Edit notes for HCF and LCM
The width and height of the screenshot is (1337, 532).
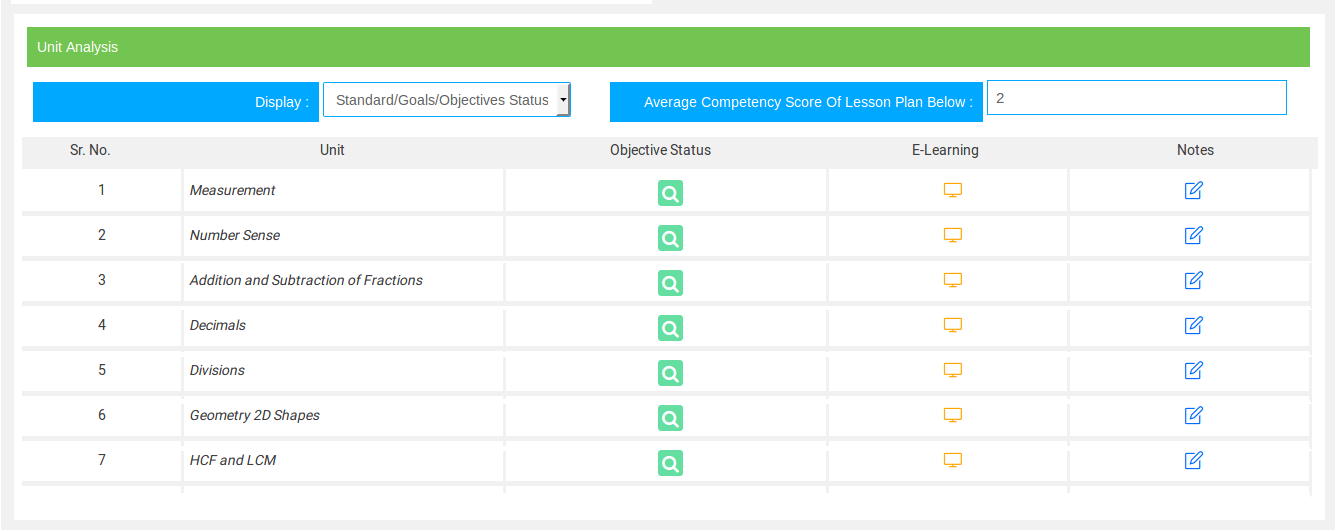coord(1193,460)
